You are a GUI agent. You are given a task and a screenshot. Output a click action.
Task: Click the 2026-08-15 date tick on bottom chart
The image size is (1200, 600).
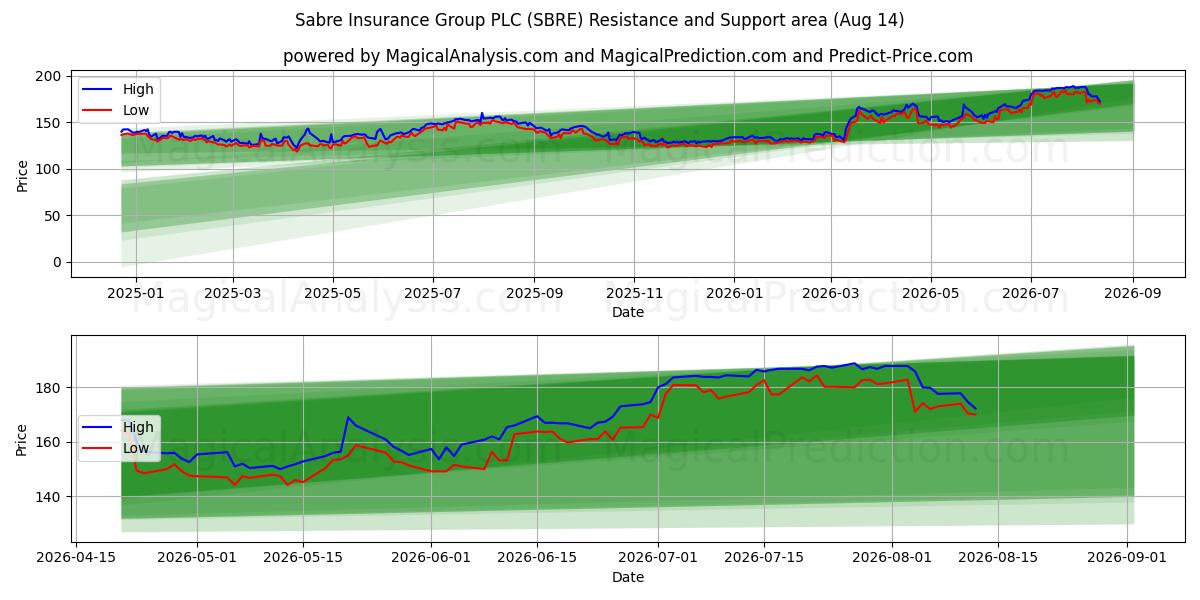(999, 559)
